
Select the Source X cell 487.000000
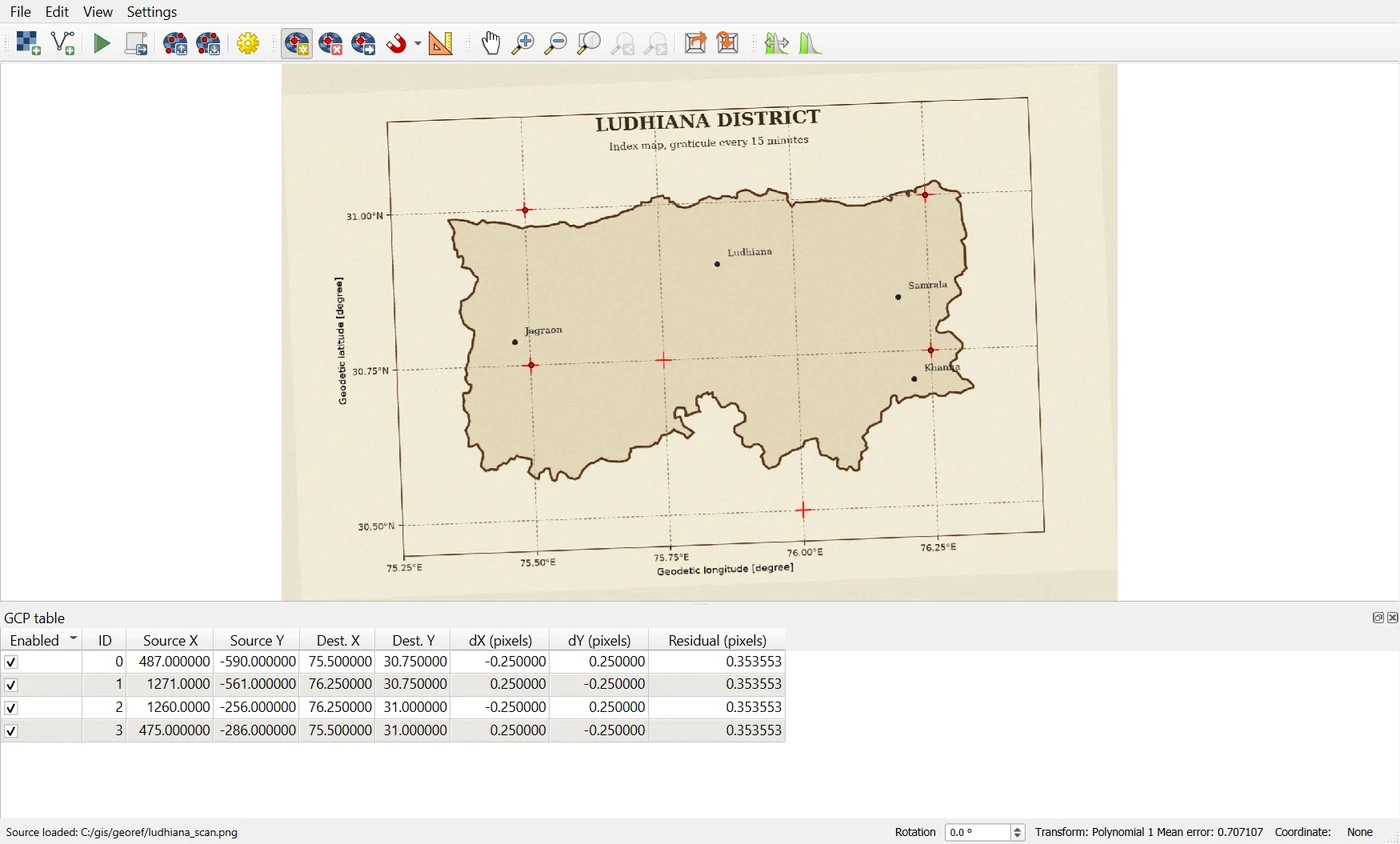(x=170, y=662)
